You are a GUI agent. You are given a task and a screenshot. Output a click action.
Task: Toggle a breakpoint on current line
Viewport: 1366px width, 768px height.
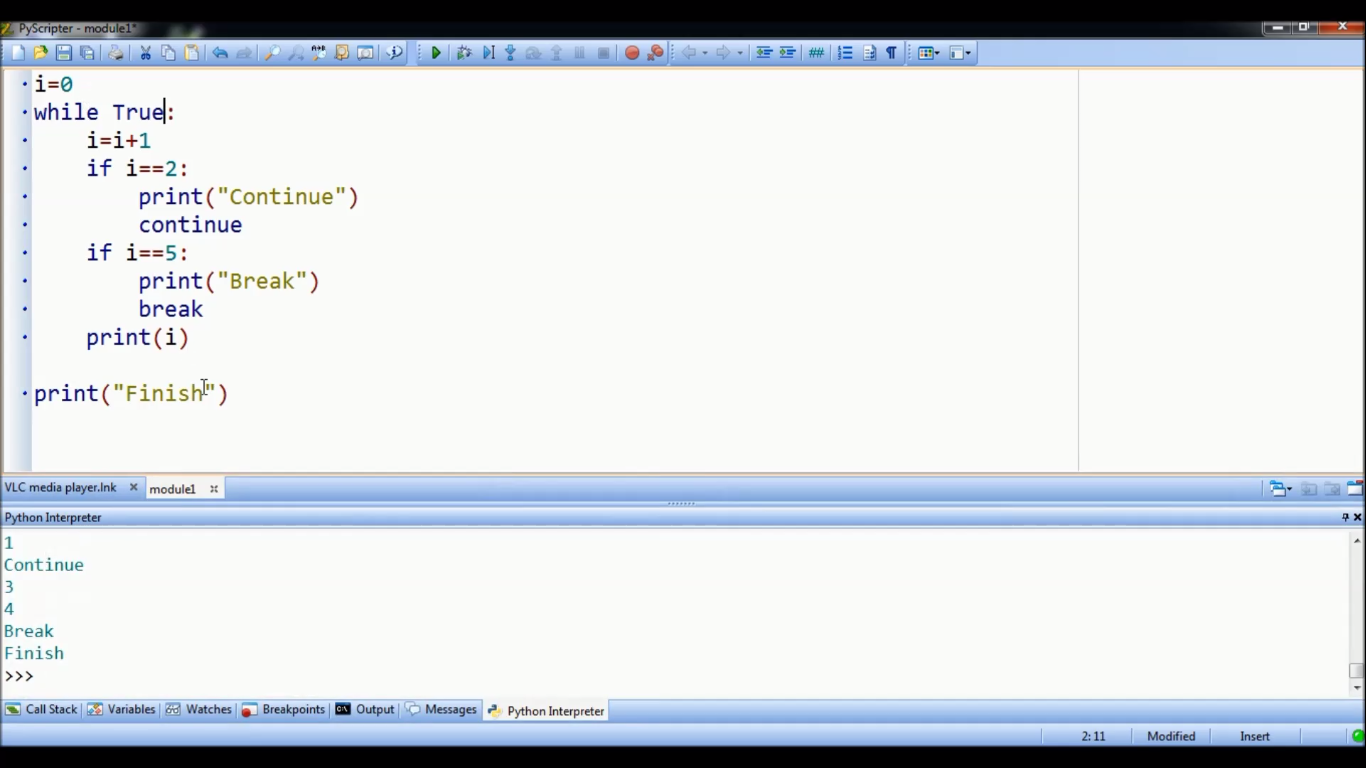631,52
